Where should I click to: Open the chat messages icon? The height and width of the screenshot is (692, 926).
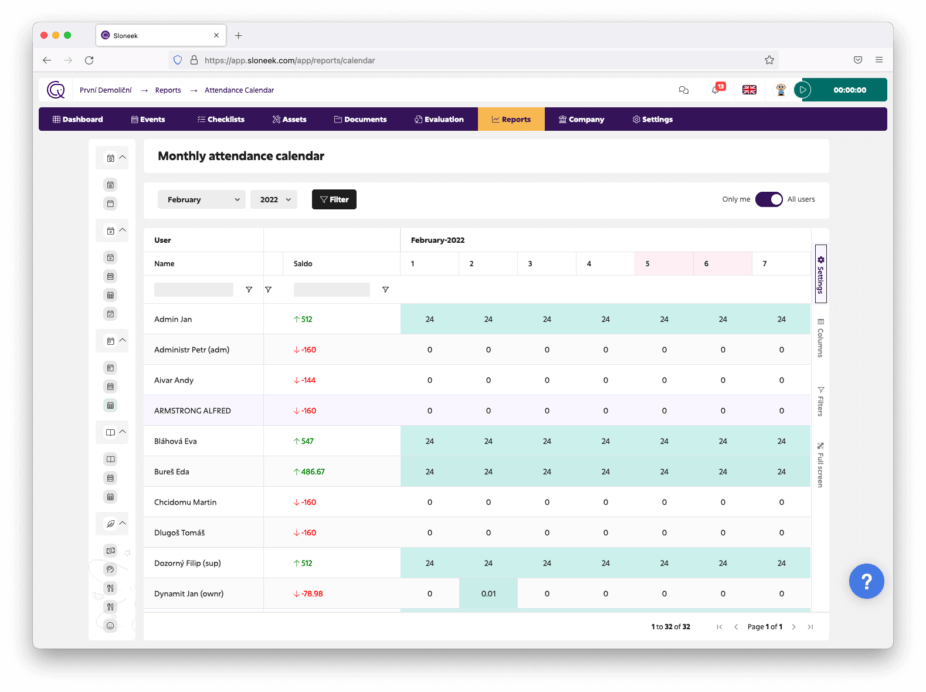tap(683, 90)
